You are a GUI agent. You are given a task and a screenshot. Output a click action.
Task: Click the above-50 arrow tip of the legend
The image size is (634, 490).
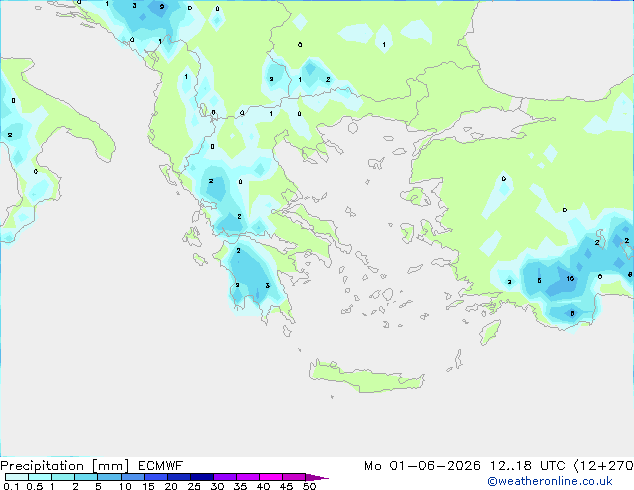point(317,477)
